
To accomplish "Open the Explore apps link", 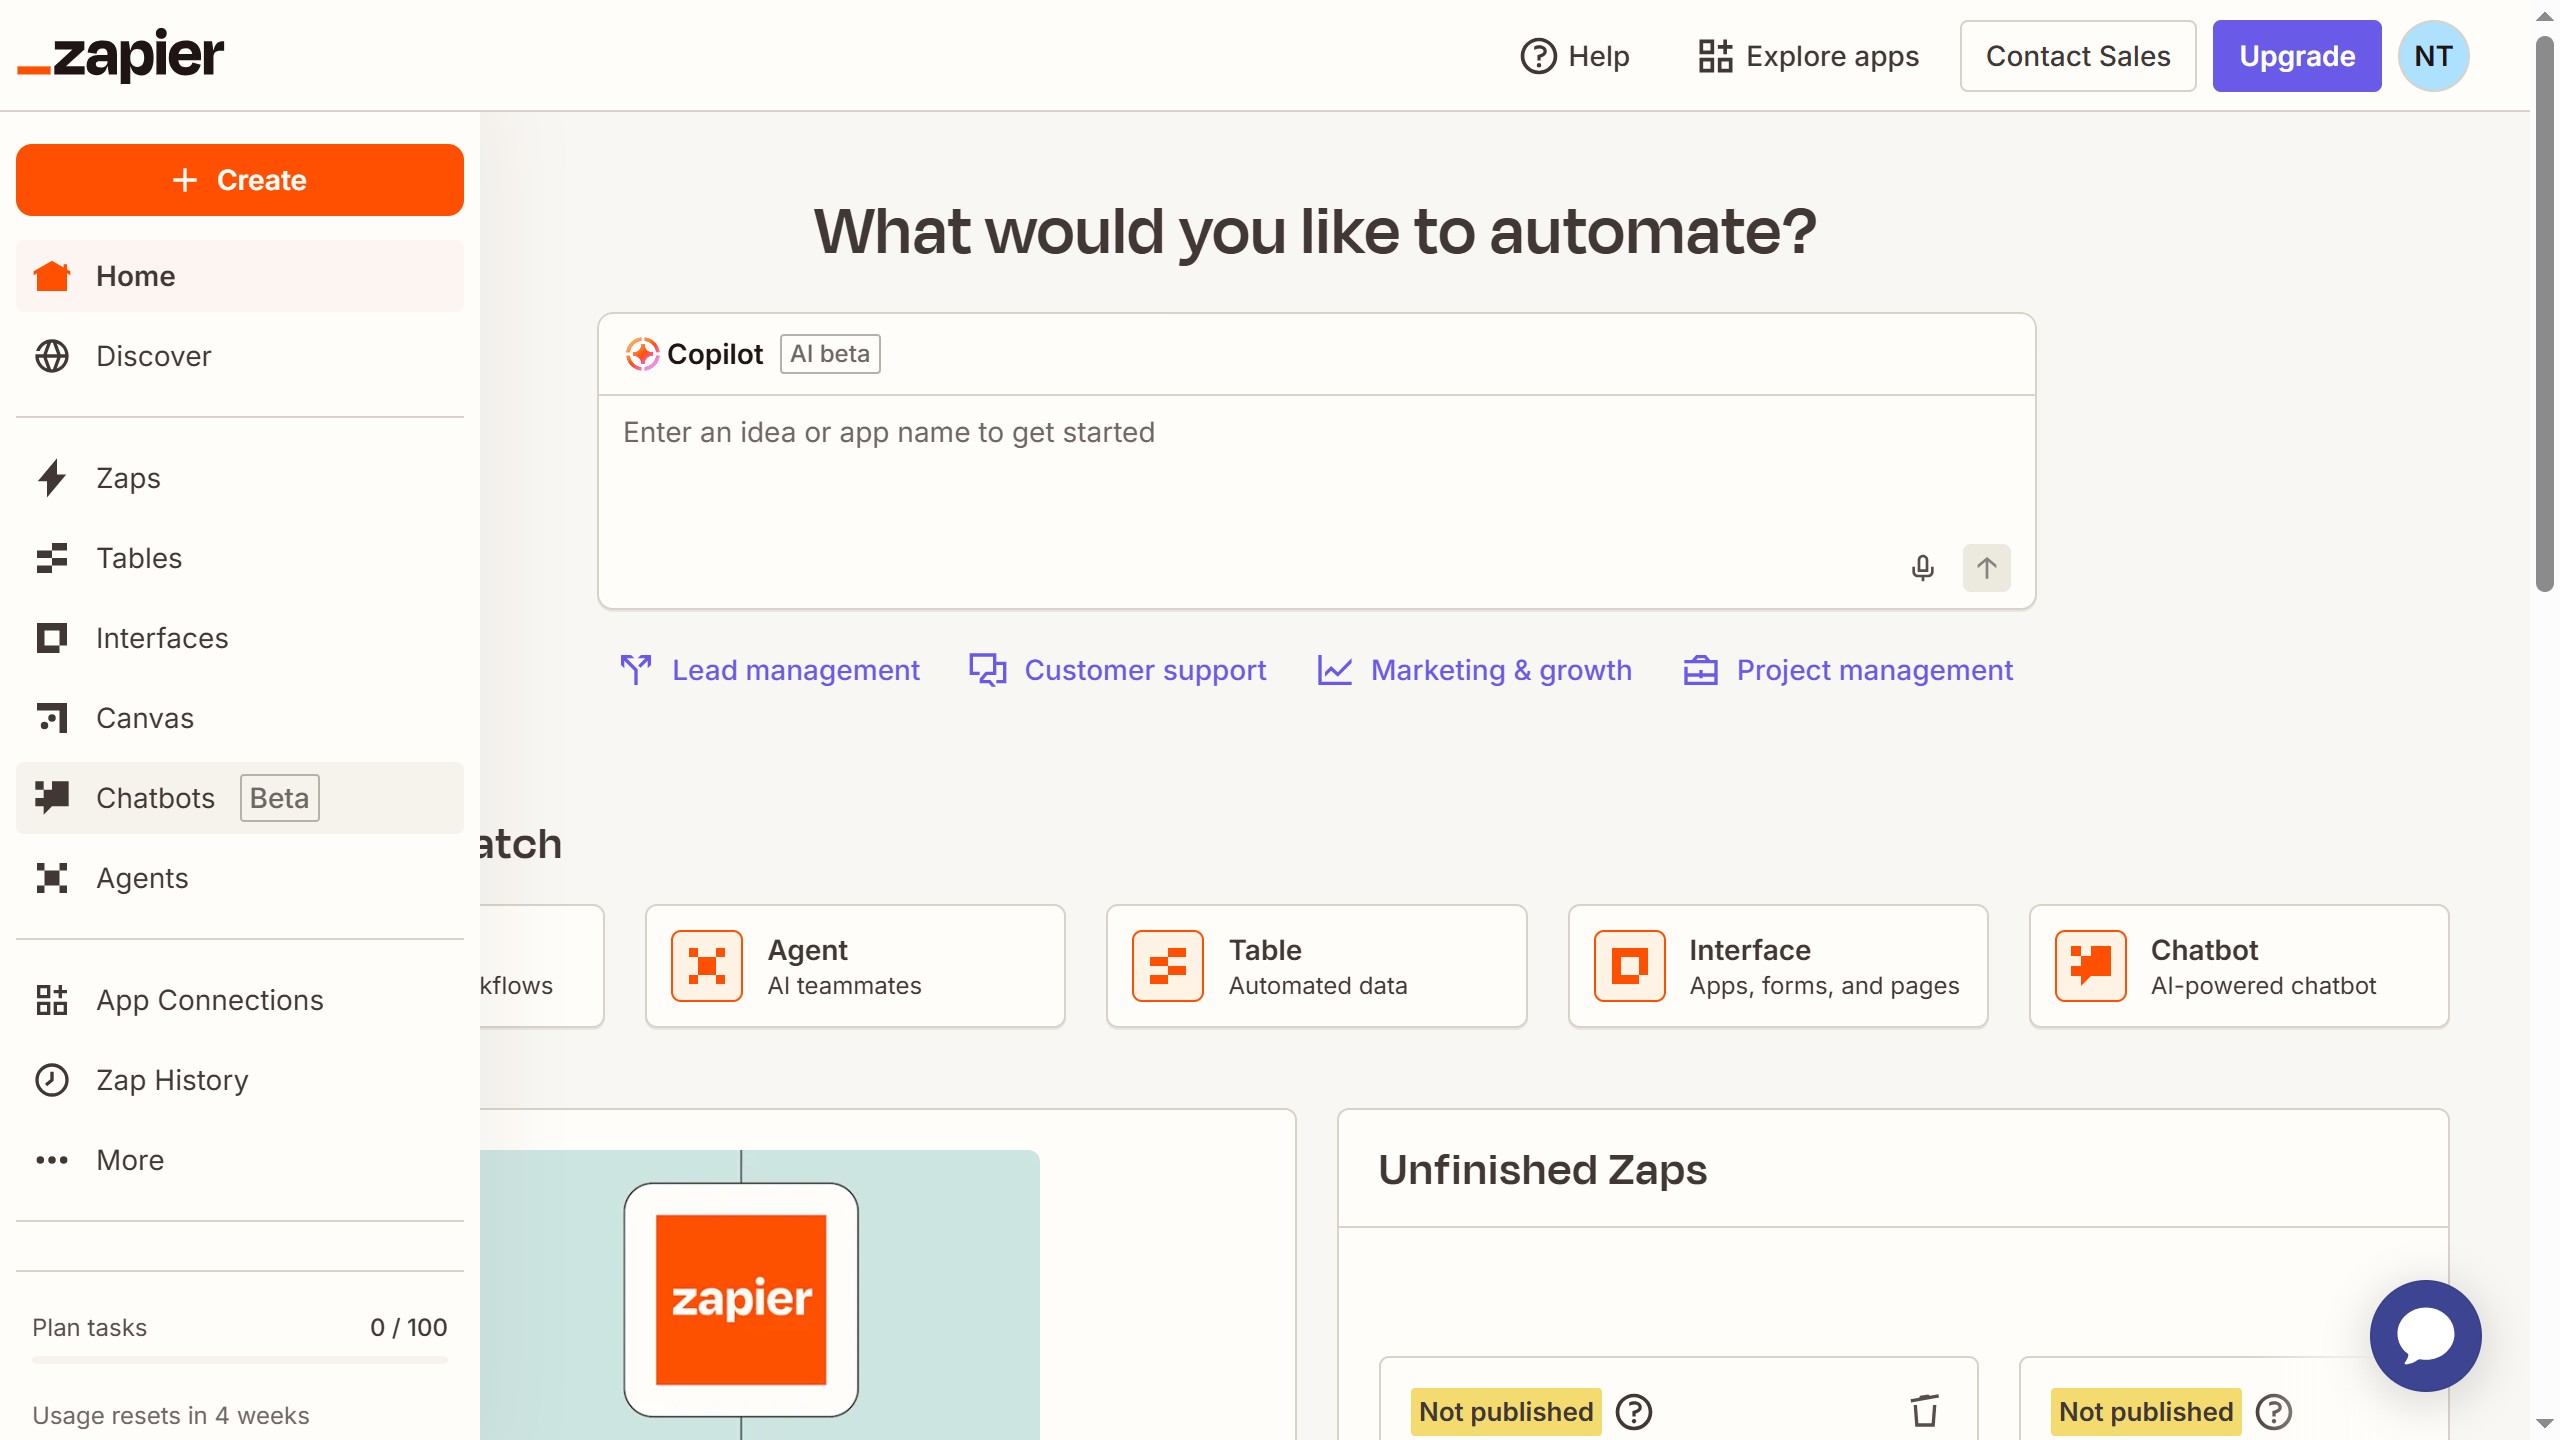I will click(1809, 56).
